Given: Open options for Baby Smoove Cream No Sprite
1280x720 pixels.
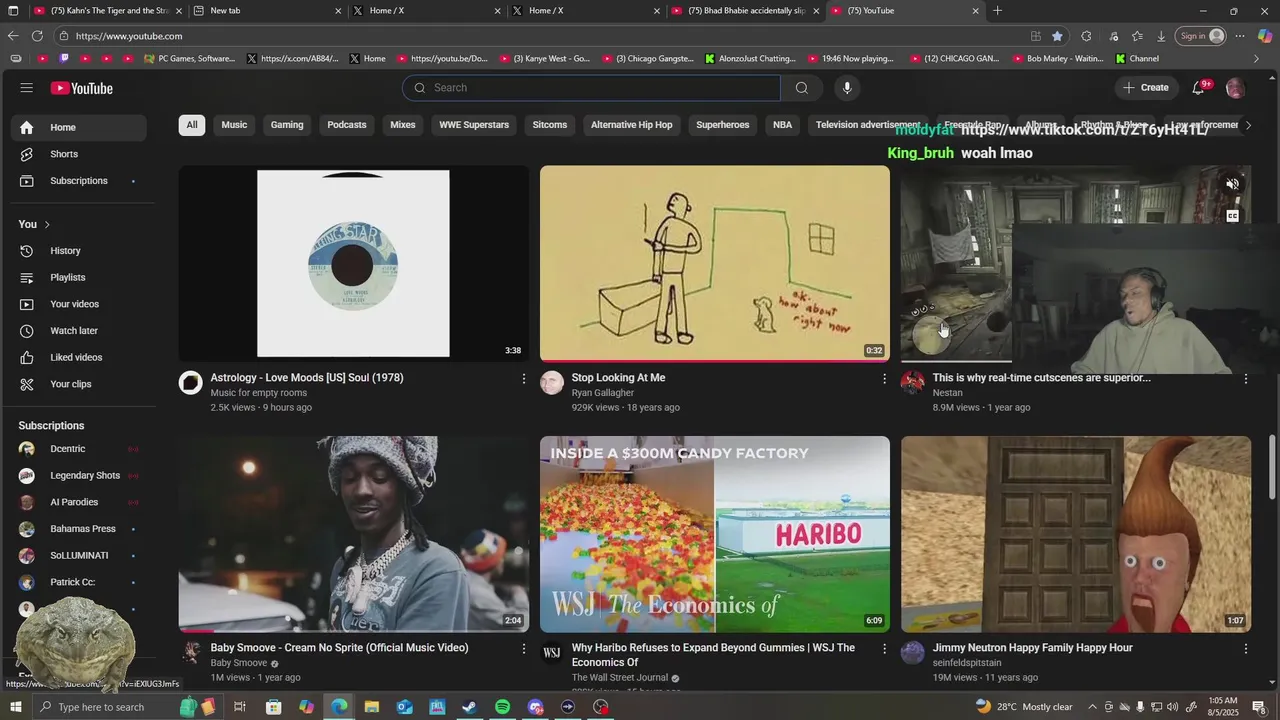Looking at the screenshot, I should click(523, 649).
